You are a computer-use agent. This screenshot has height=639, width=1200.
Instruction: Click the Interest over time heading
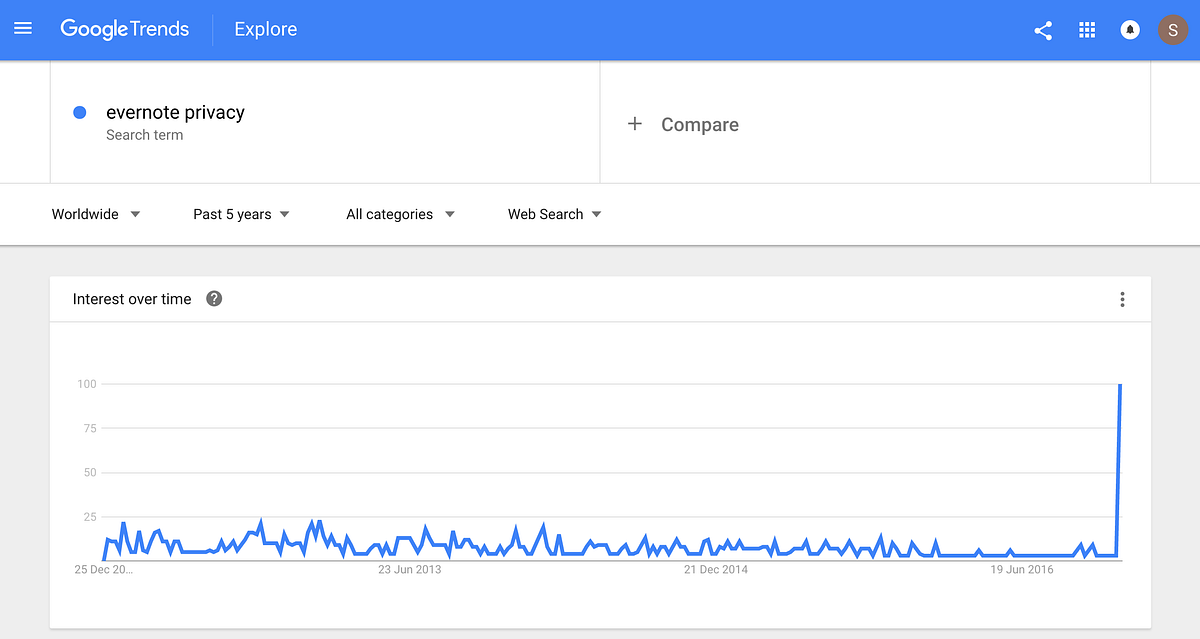point(132,299)
